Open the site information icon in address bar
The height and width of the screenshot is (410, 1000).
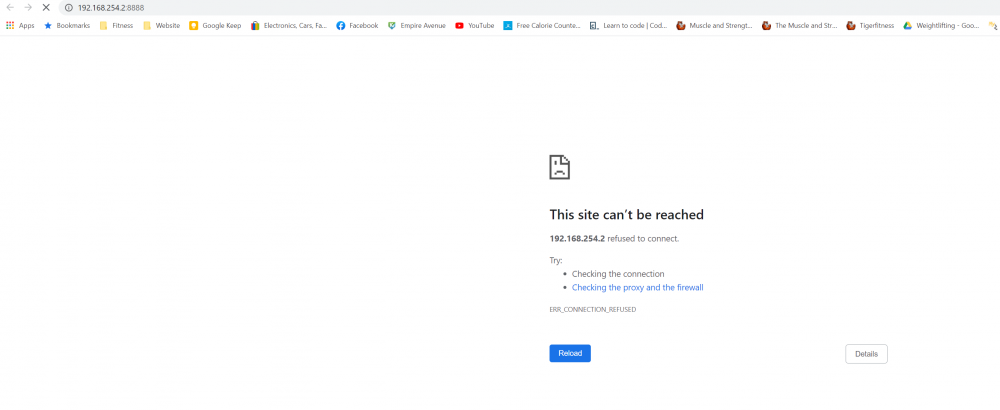pos(70,8)
